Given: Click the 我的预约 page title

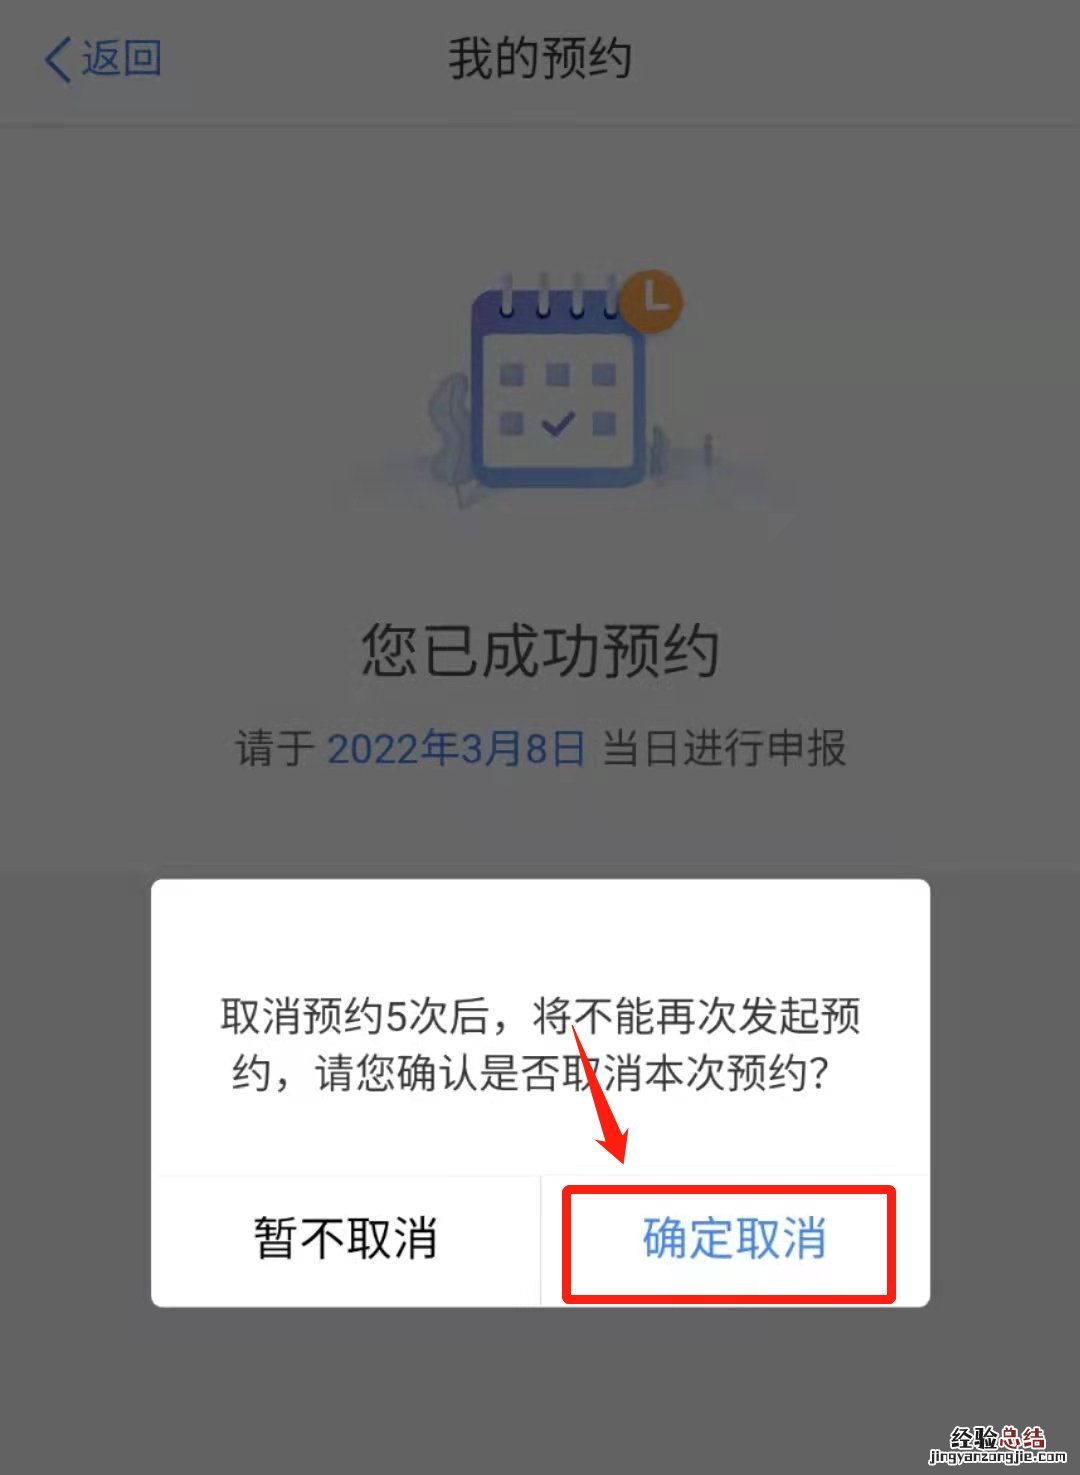Looking at the screenshot, I should click(x=540, y=58).
